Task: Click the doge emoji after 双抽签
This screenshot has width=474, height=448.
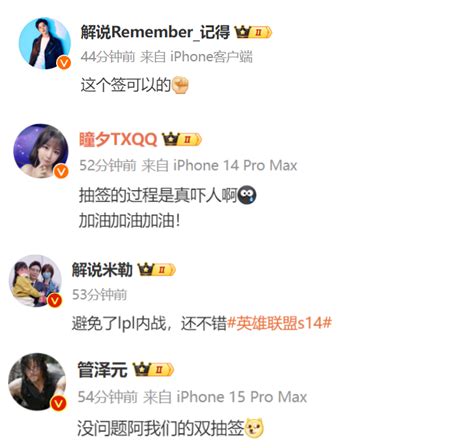Action: [x=254, y=428]
